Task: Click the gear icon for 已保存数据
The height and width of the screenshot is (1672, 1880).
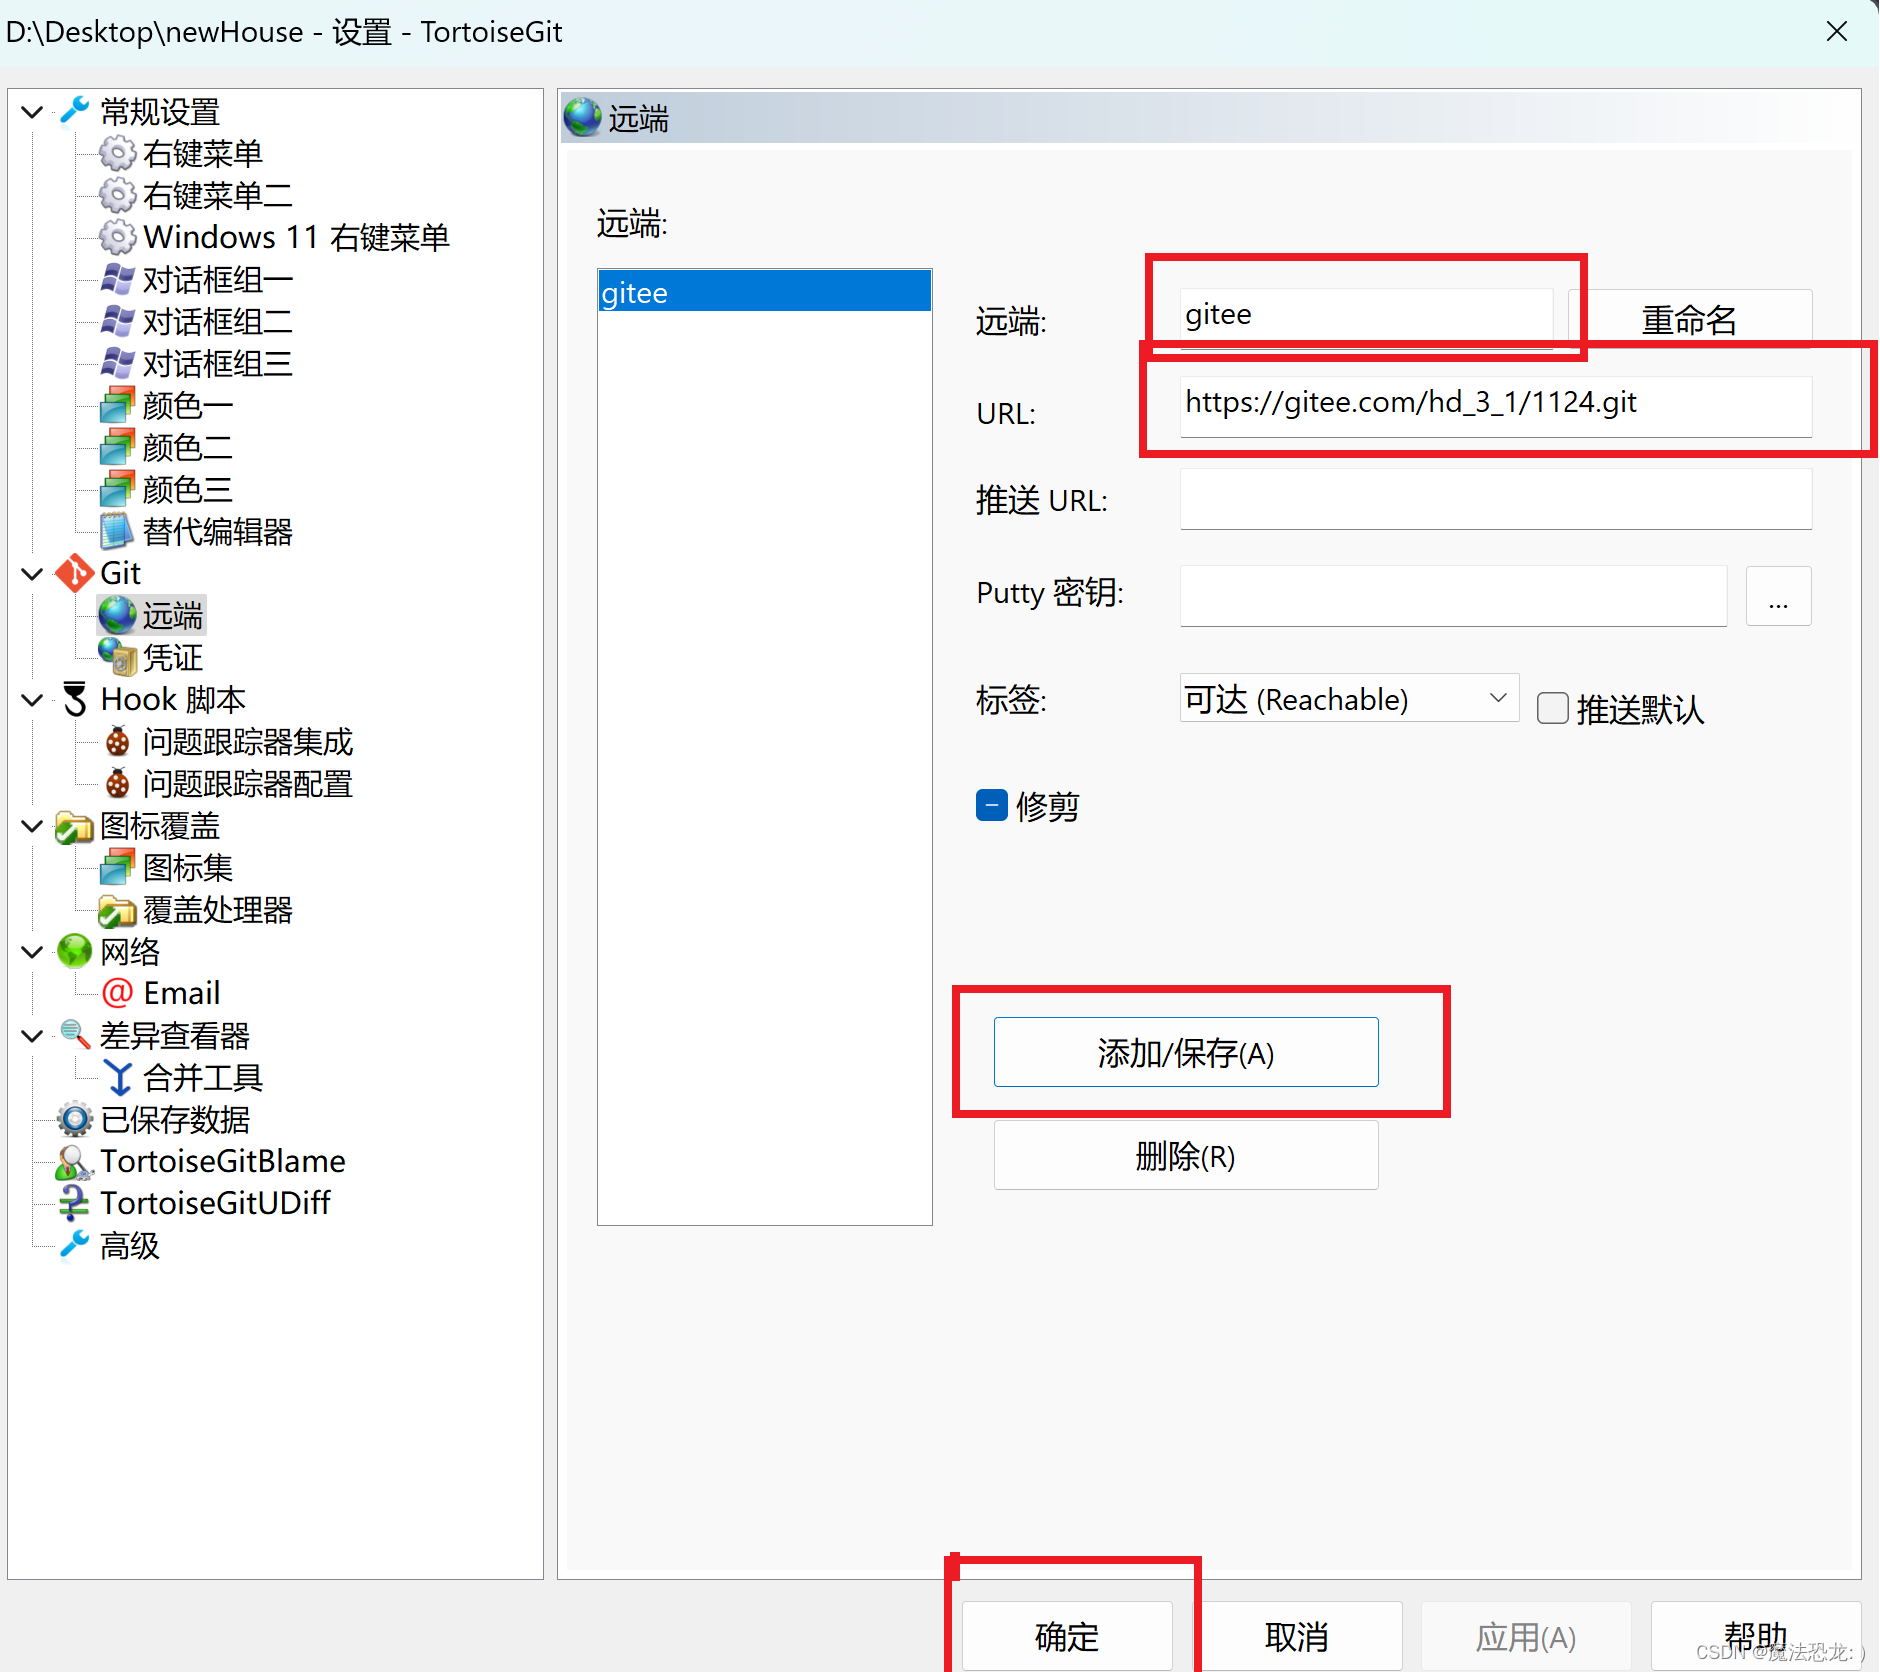Action: (75, 1119)
